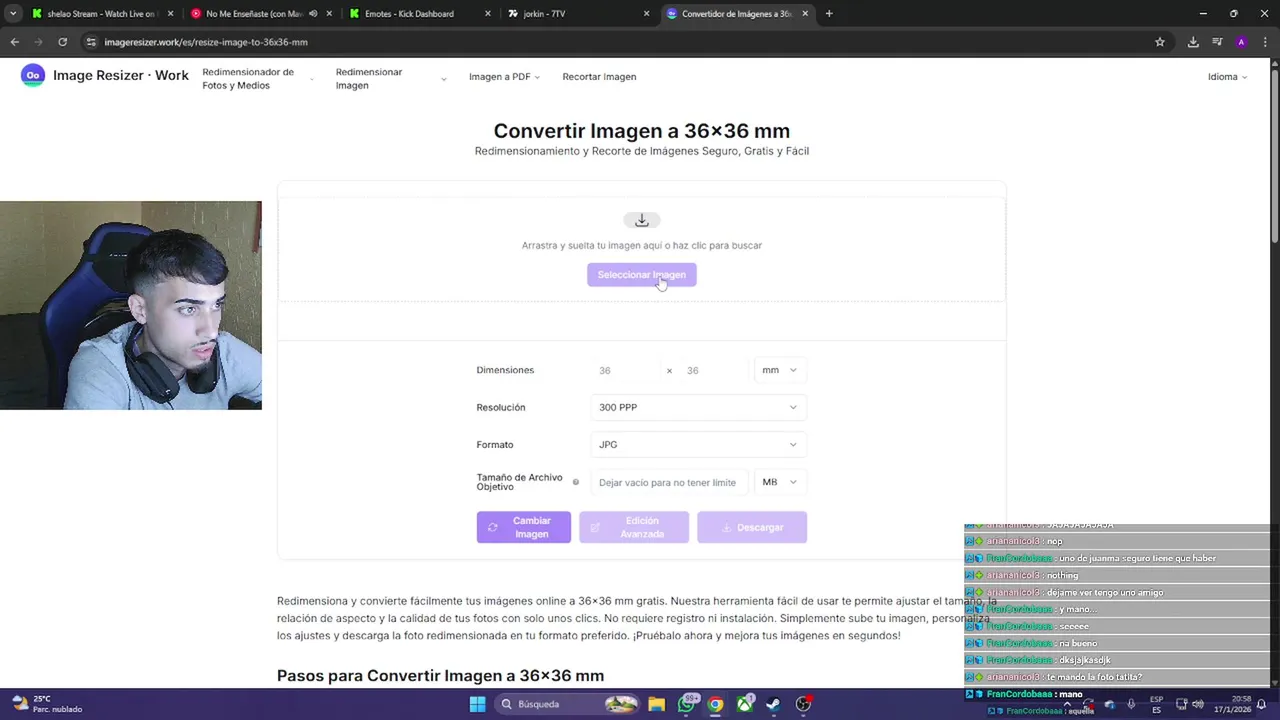1280x720 pixels.
Task: Close the Emotes - Kick Dashboard tab
Action: 488,14
